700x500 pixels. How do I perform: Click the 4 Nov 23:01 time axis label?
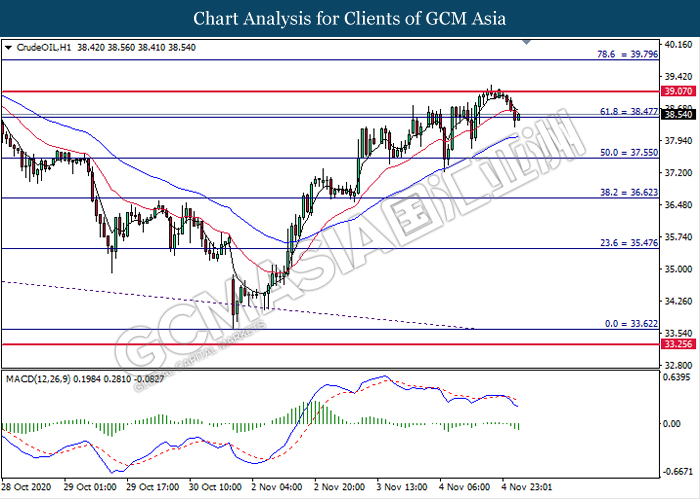point(527,487)
